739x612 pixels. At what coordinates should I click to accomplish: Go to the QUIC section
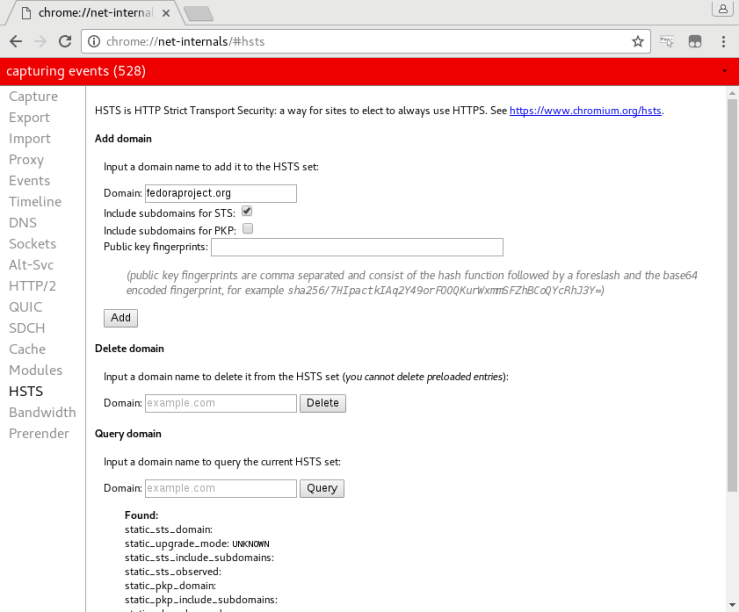[25, 307]
